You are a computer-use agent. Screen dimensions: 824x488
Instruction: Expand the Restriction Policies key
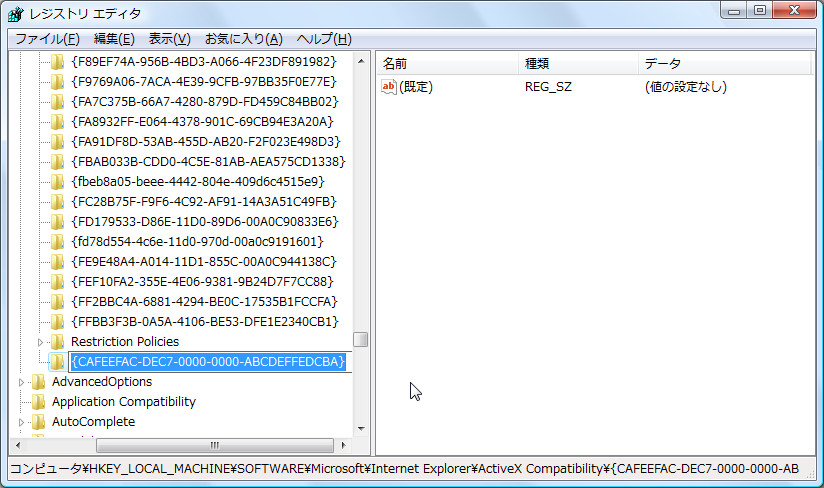coord(40,342)
